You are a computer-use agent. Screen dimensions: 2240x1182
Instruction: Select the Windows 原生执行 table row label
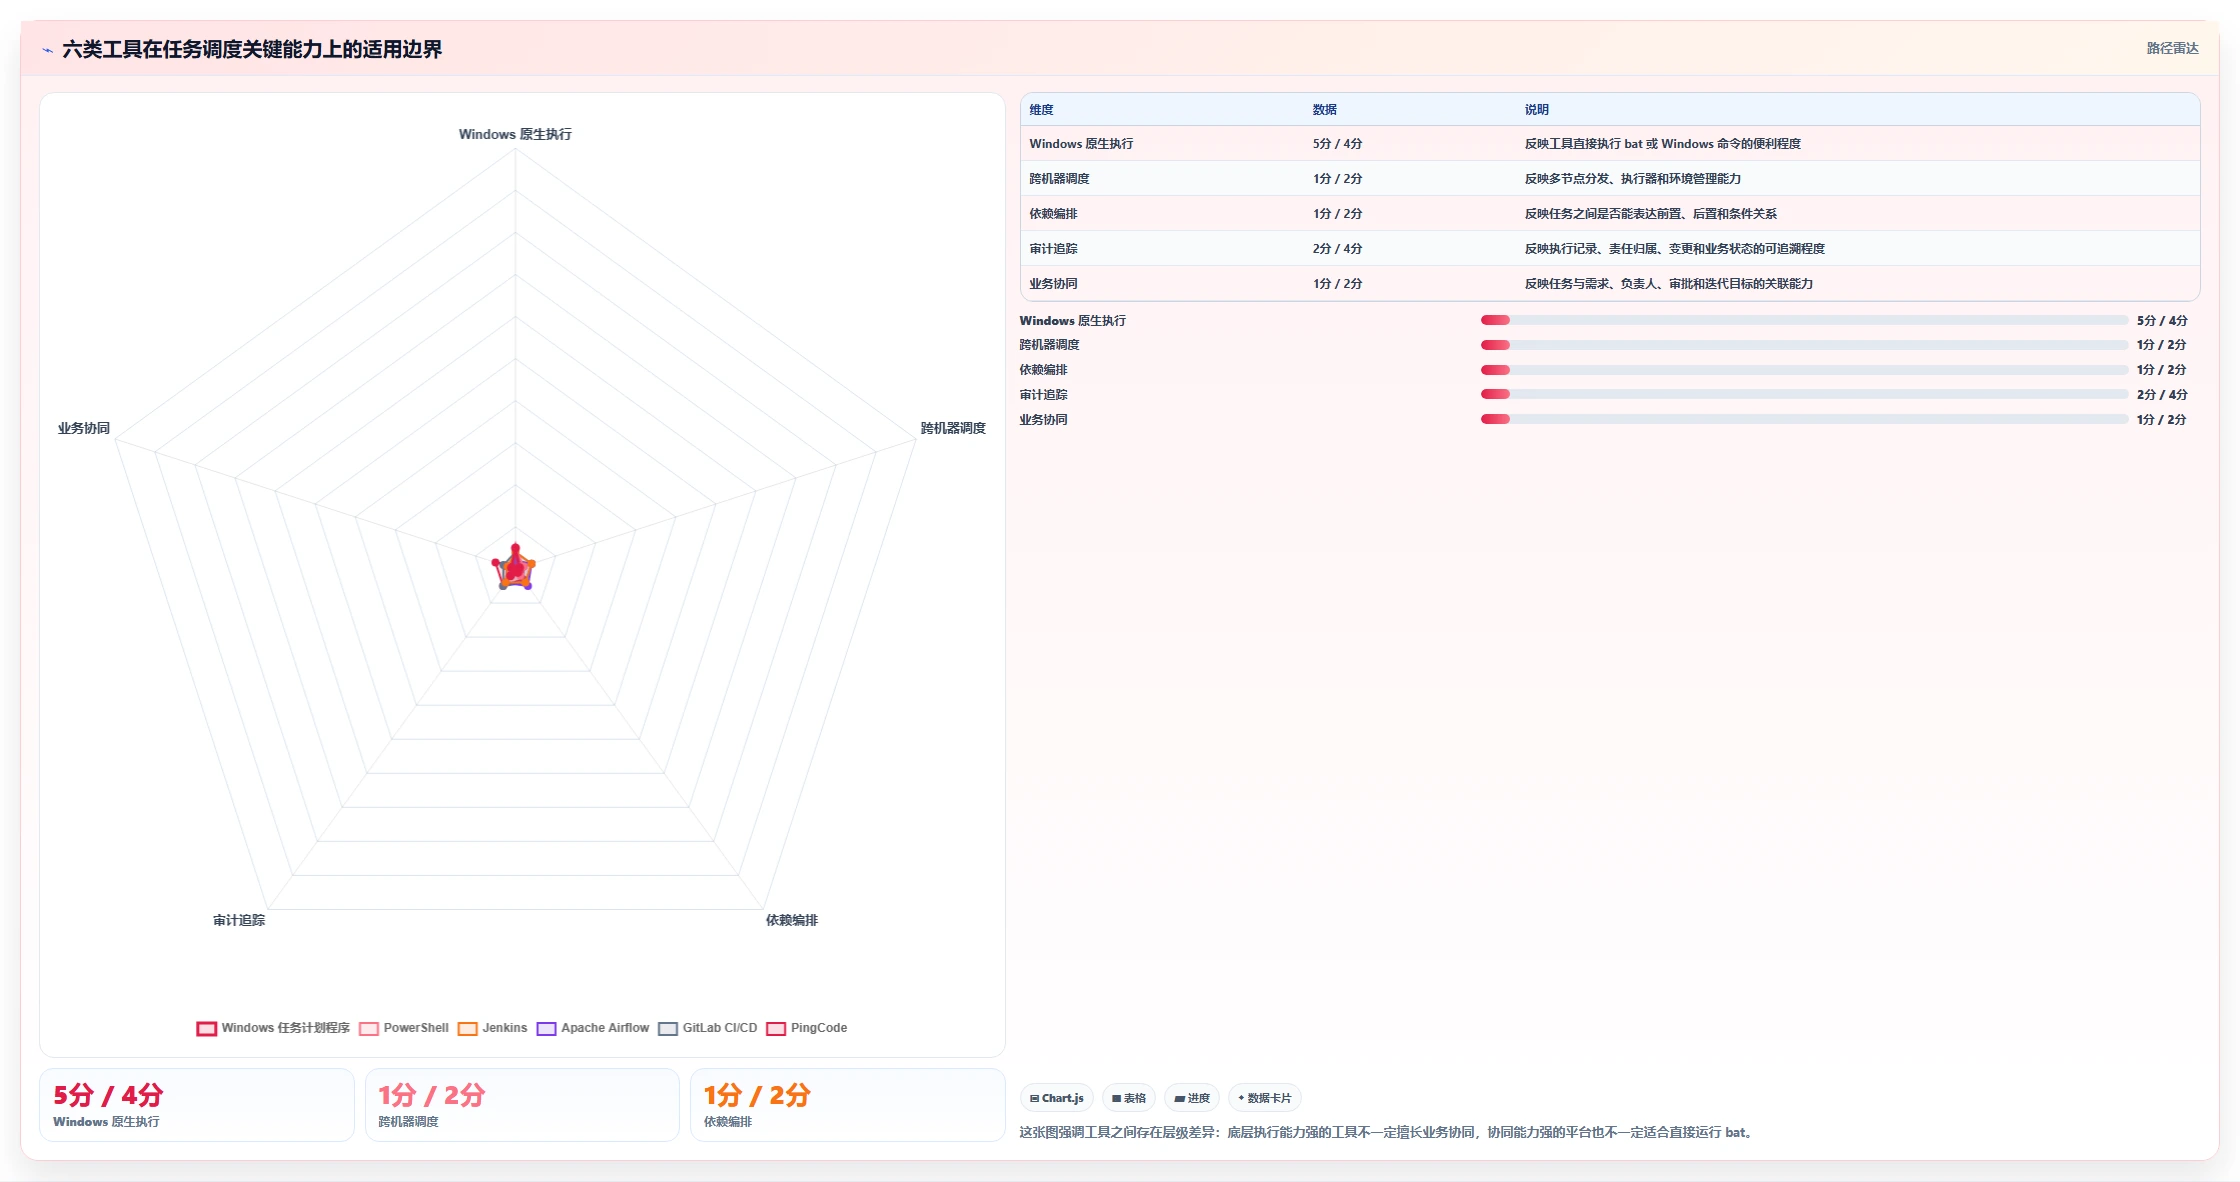click(1081, 144)
